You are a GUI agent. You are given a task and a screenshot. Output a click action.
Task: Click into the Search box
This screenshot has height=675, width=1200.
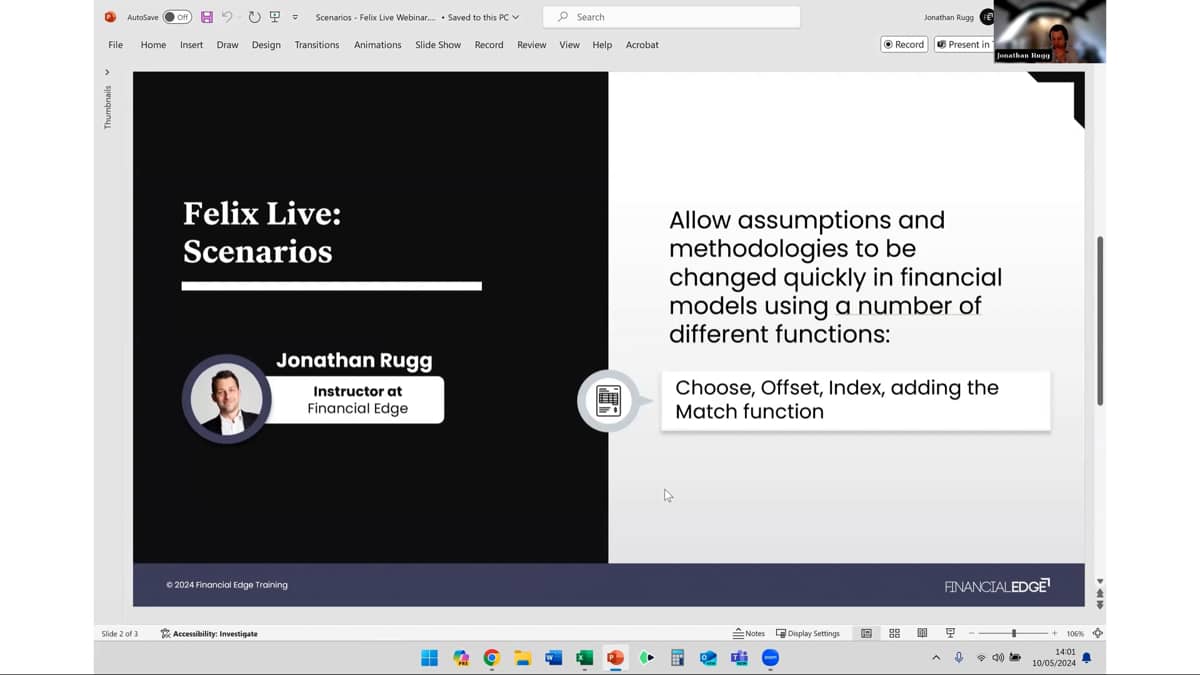click(671, 17)
